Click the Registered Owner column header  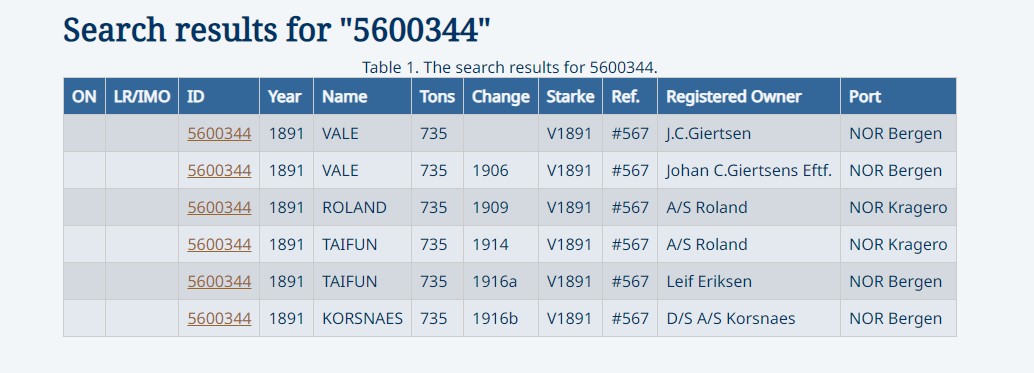[x=748, y=96]
